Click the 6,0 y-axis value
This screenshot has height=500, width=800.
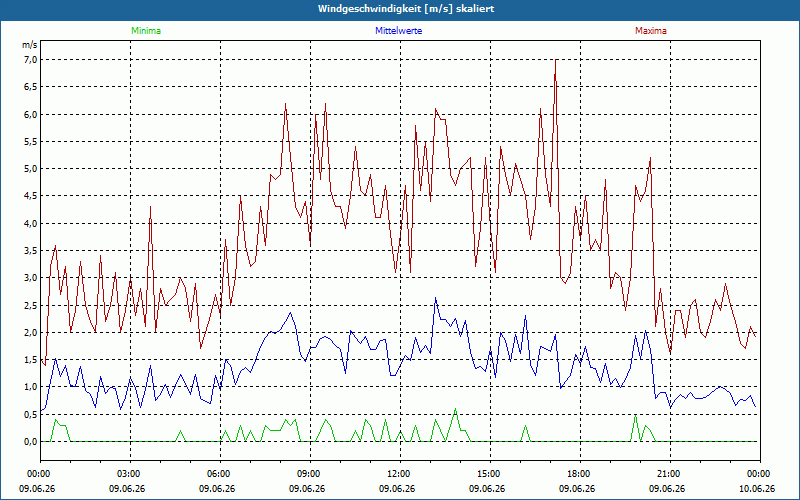[31, 114]
